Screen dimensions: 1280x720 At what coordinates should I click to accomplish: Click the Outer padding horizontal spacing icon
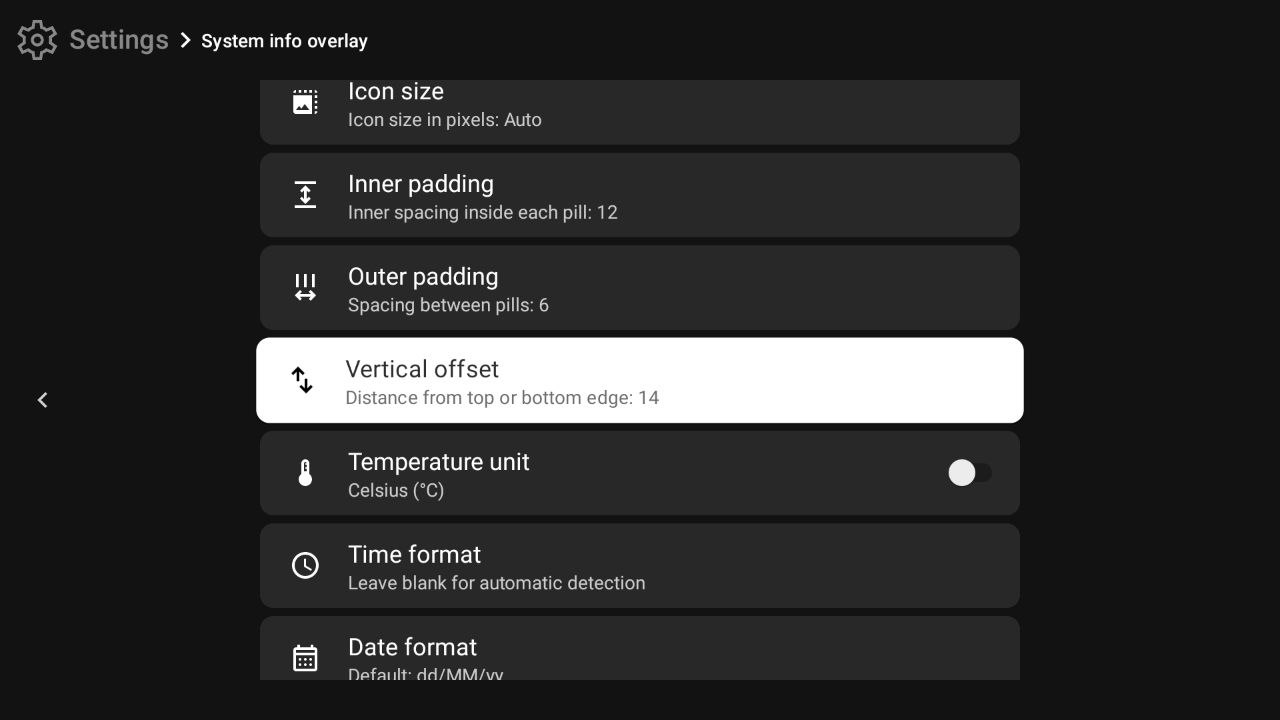(x=305, y=287)
